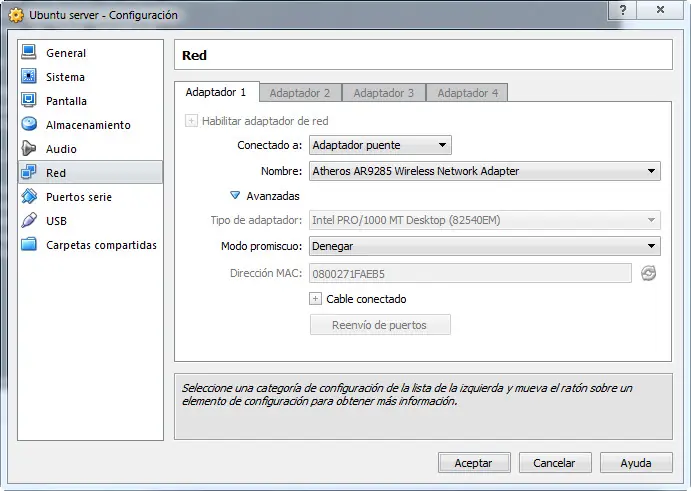Screen dimensions: 691x491
Task: Click the gear icon in title bar
Action: point(16,15)
